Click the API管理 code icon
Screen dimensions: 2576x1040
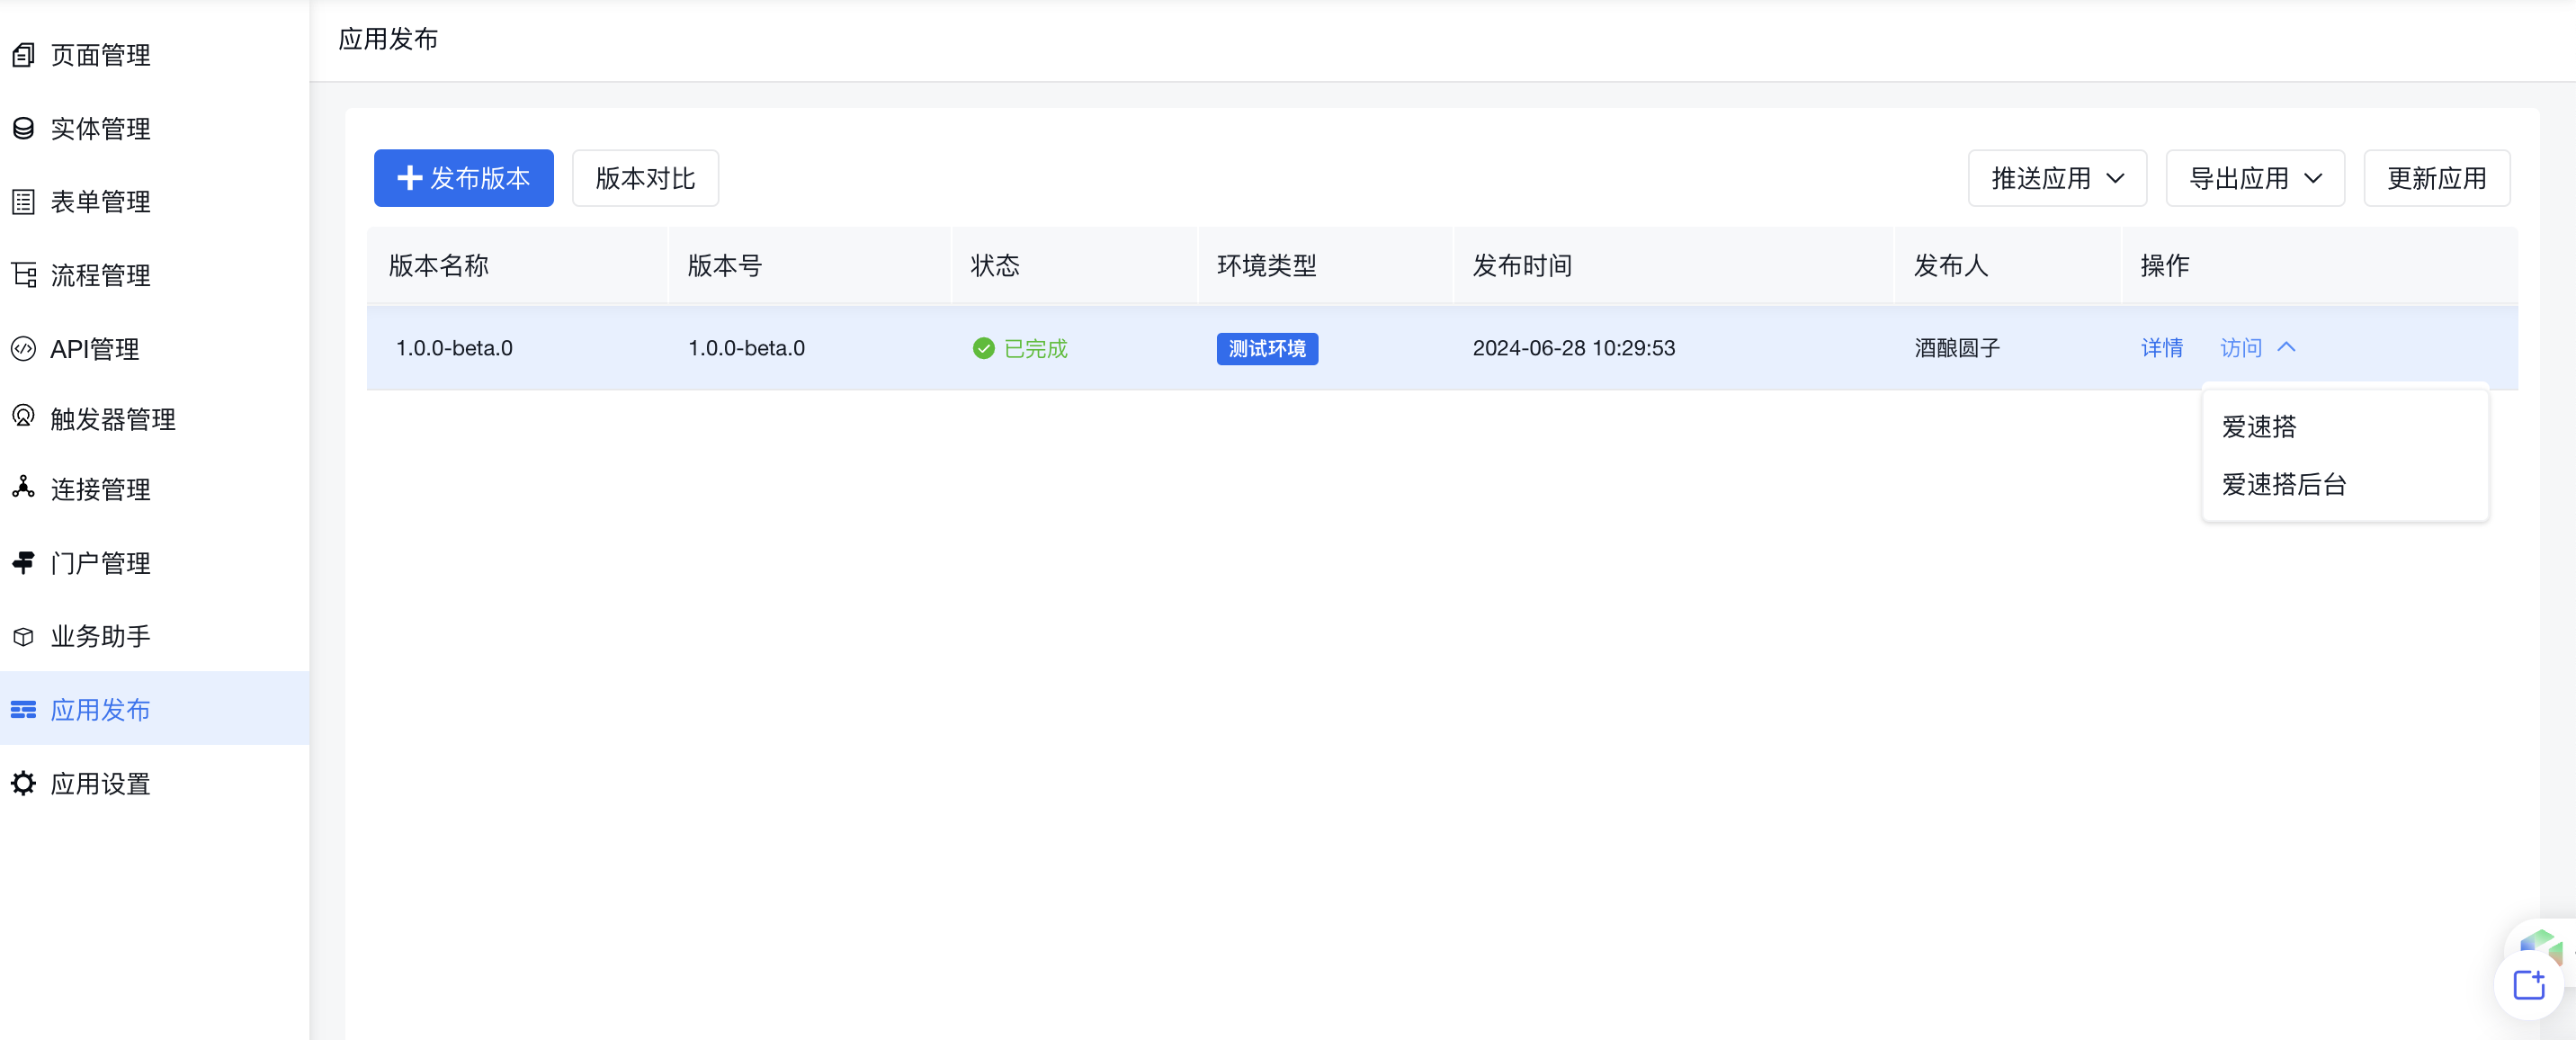23,349
